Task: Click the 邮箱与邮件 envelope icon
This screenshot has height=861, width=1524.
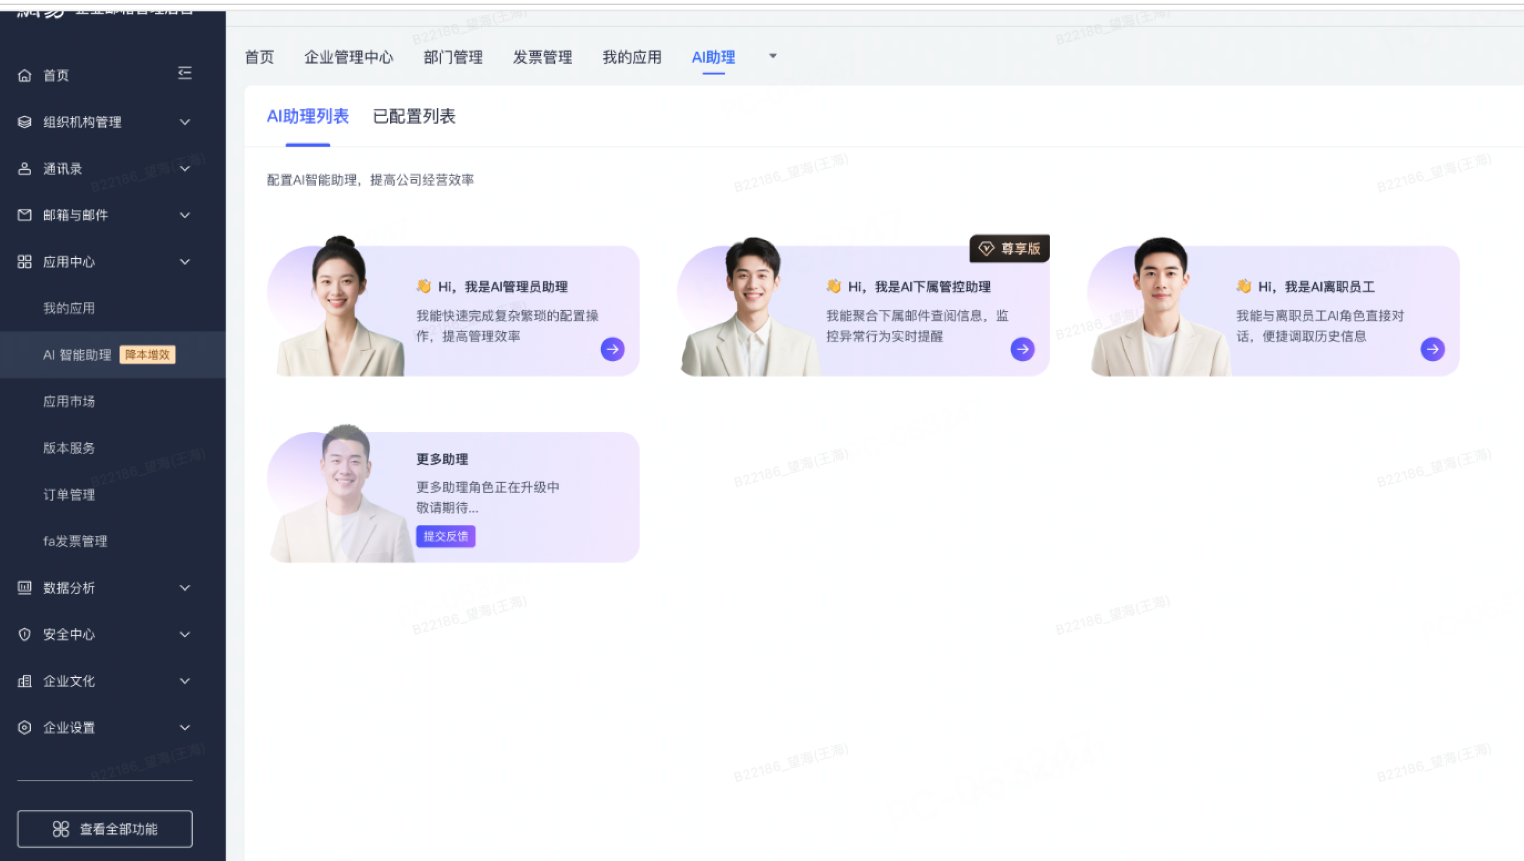Action: pyautogui.click(x=25, y=215)
